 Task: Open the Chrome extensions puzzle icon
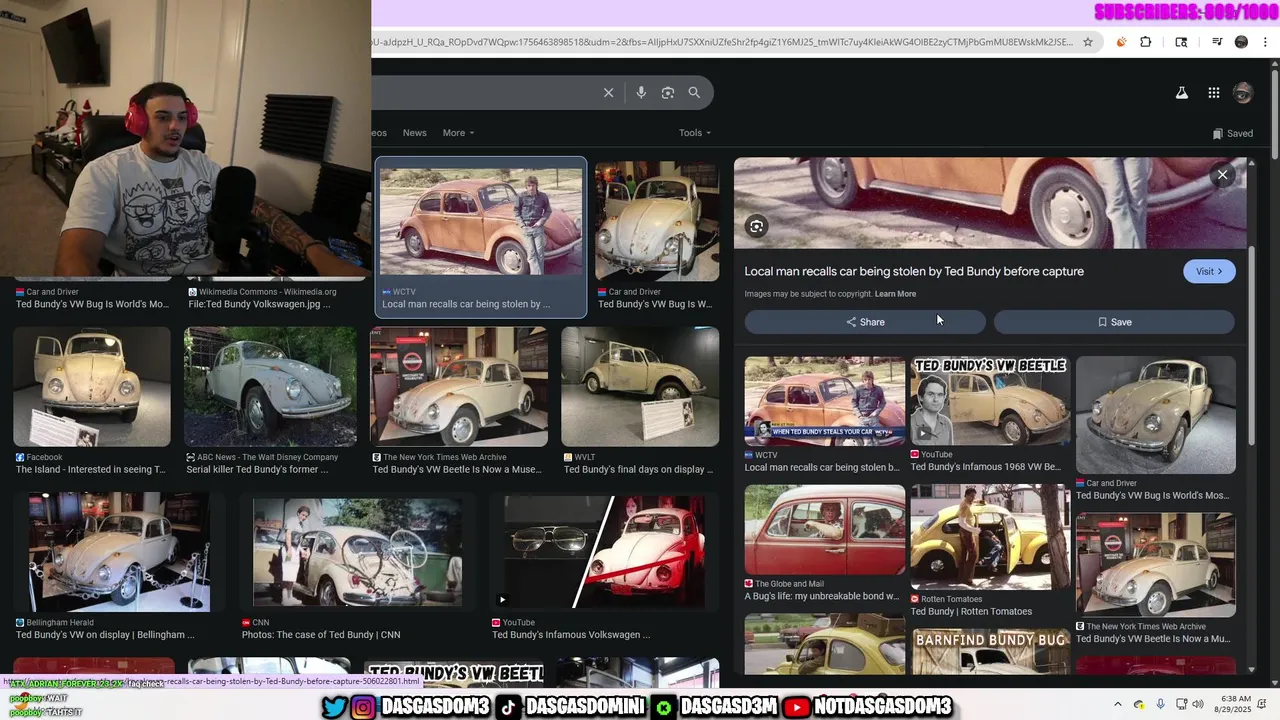[x=1146, y=42]
